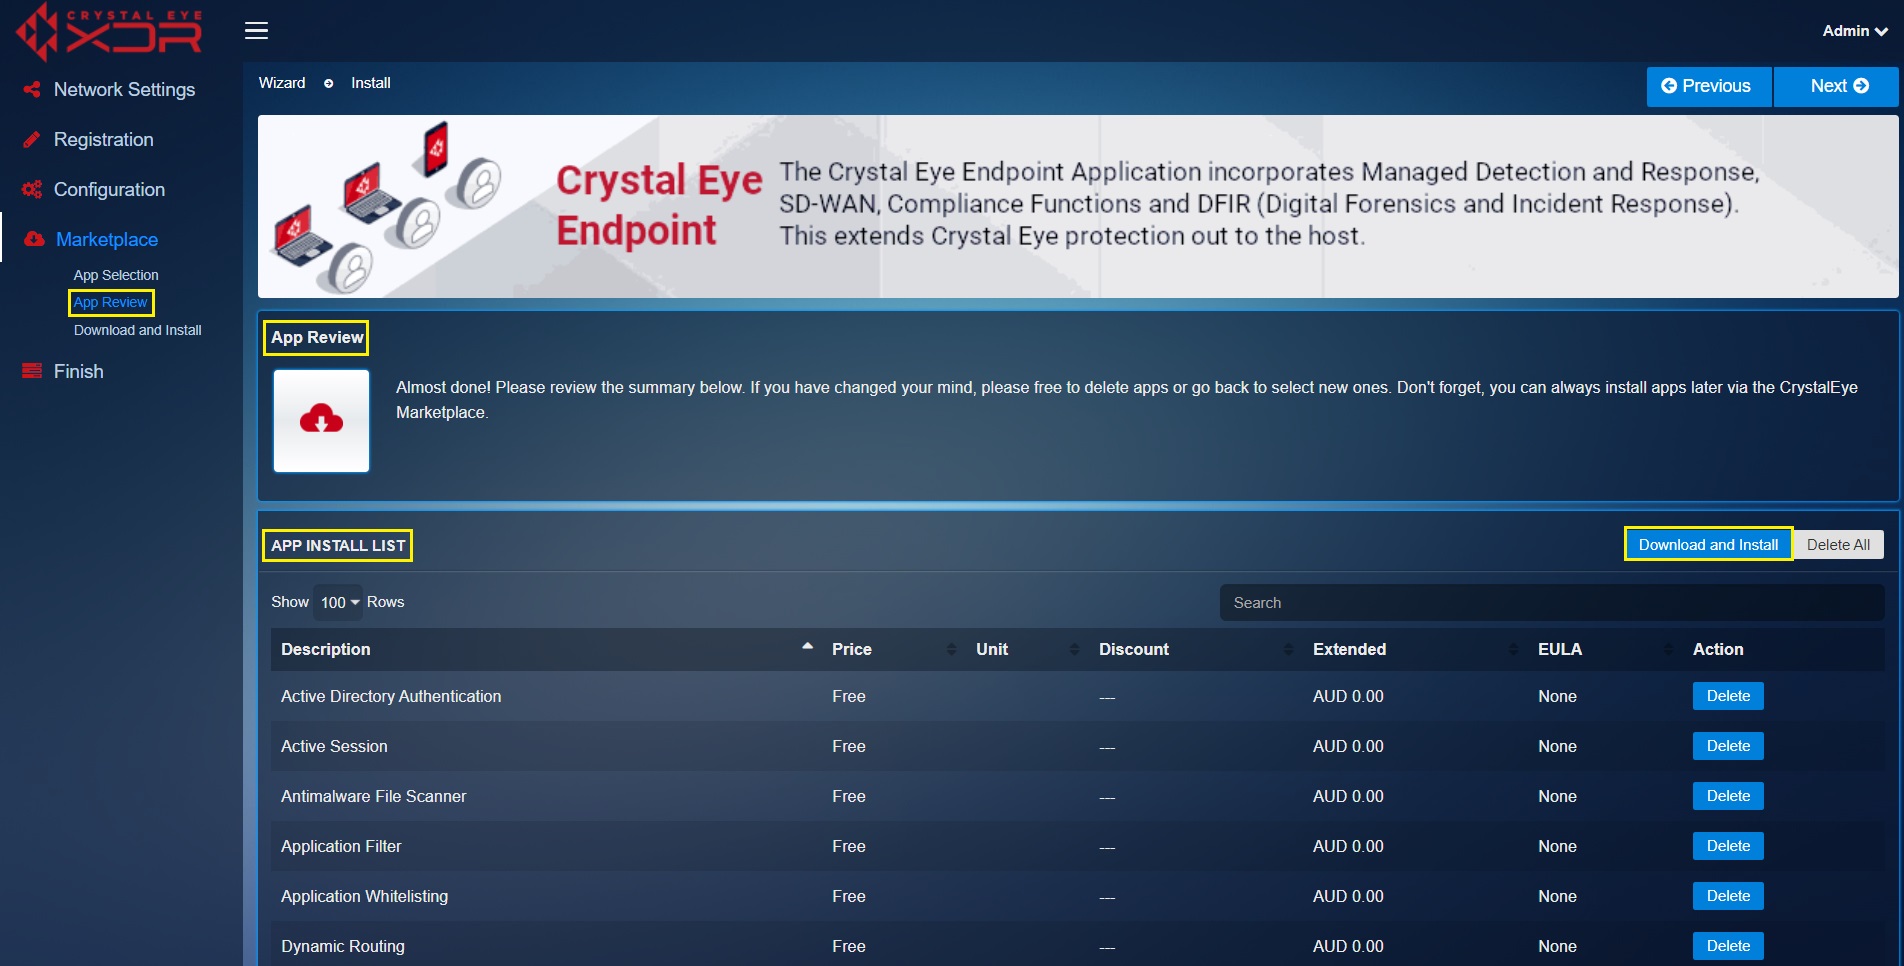Viewport: 1904px width, 966px height.
Task: Sort by Description column arrow
Action: pyautogui.click(x=807, y=647)
